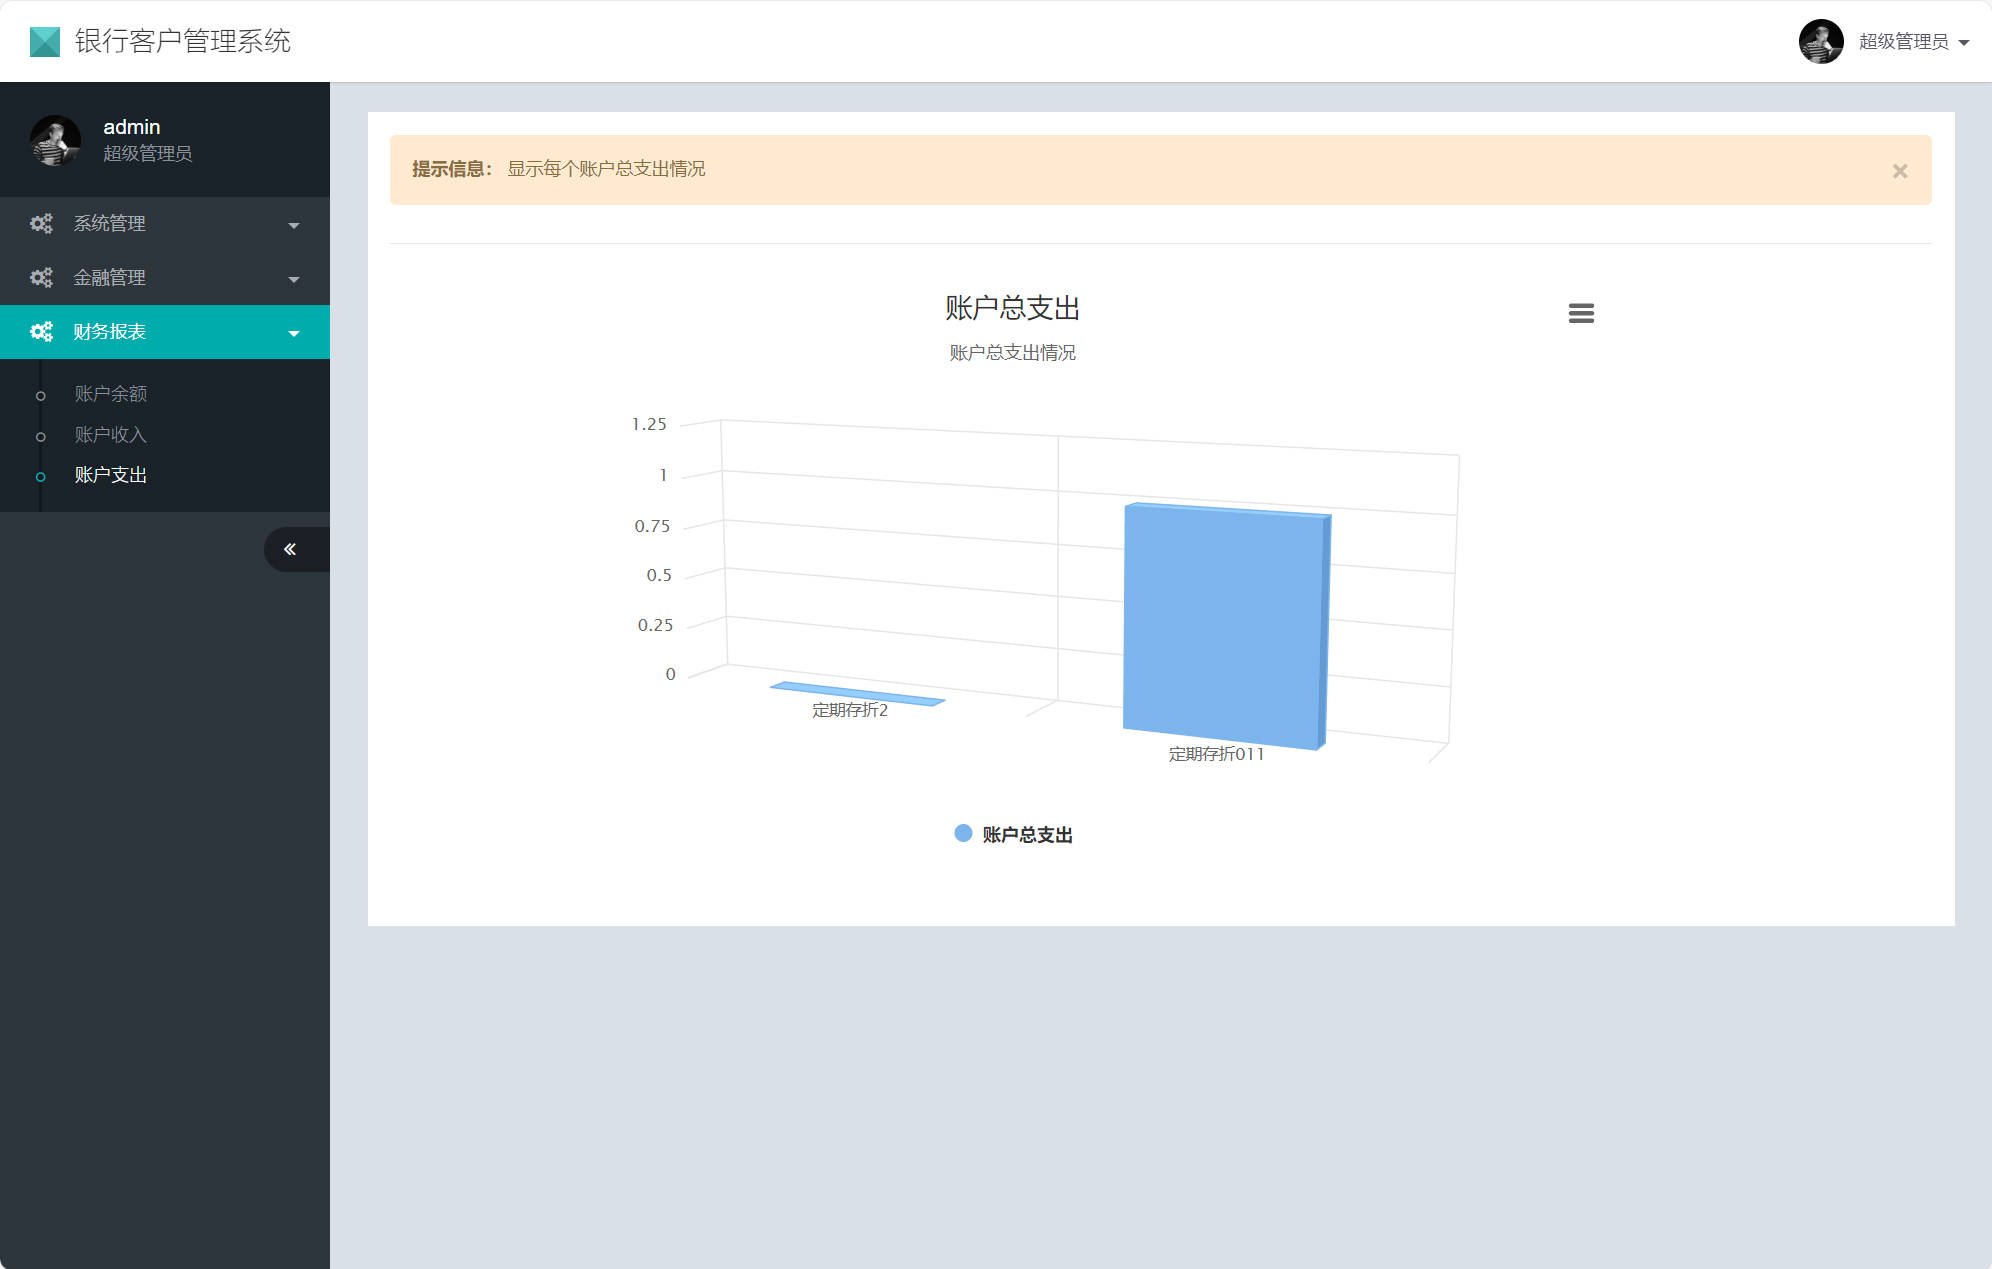Click the 定期存折011 bar in the chart
This screenshot has width=1992, height=1269.
click(1225, 620)
